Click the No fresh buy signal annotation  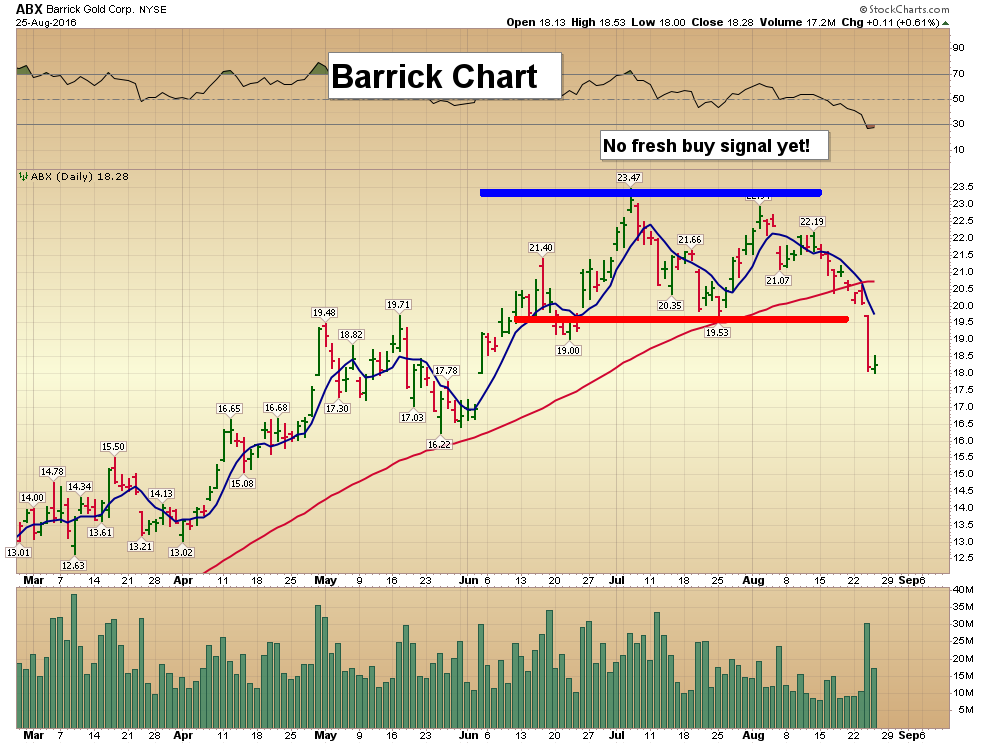tap(713, 145)
